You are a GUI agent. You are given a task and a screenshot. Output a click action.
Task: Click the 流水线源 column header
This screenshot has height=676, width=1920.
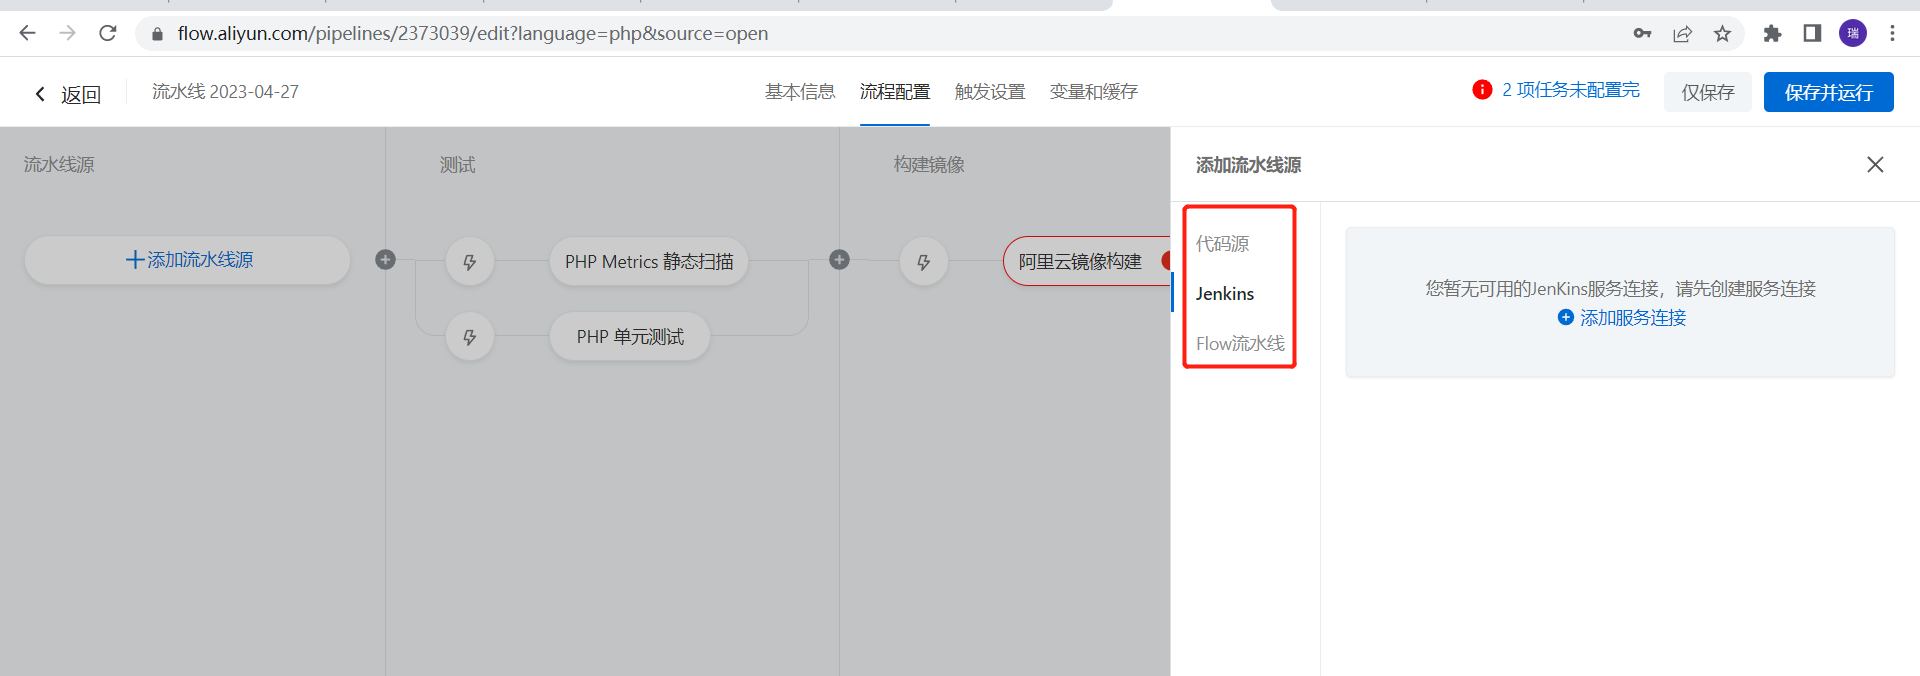[x=59, y=165]
